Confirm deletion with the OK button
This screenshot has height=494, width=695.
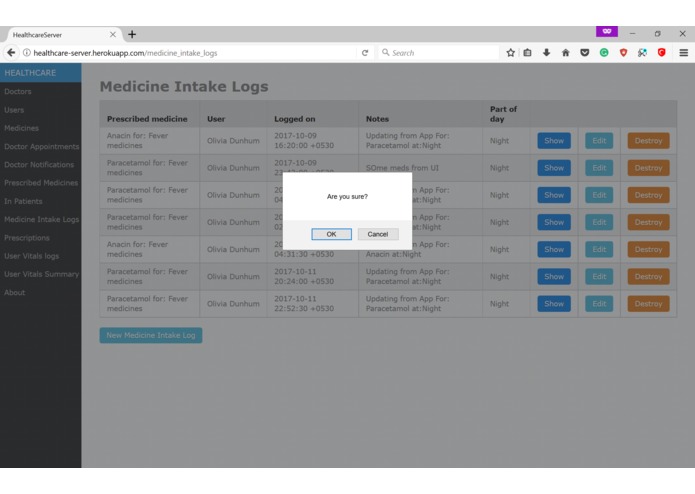click(331, 234)
